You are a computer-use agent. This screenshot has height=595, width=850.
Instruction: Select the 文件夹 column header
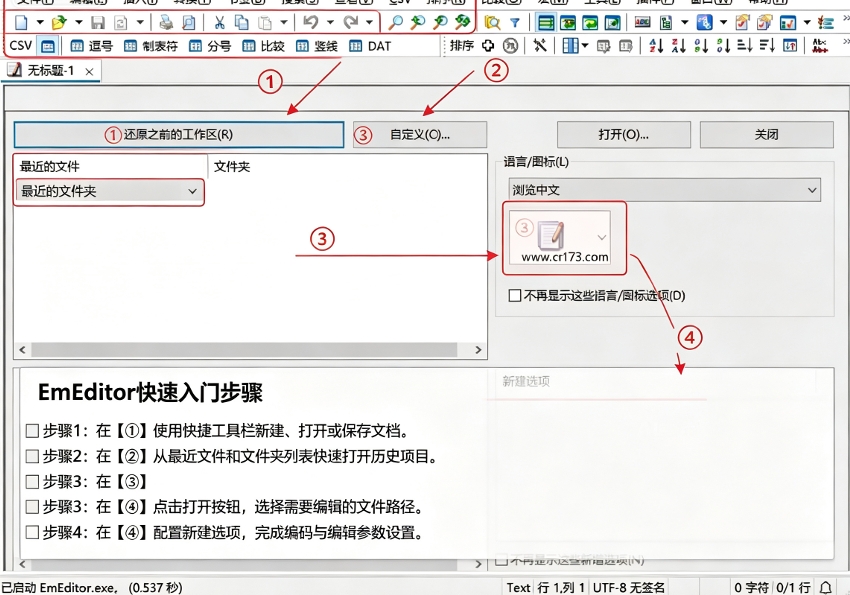point(232,166)
